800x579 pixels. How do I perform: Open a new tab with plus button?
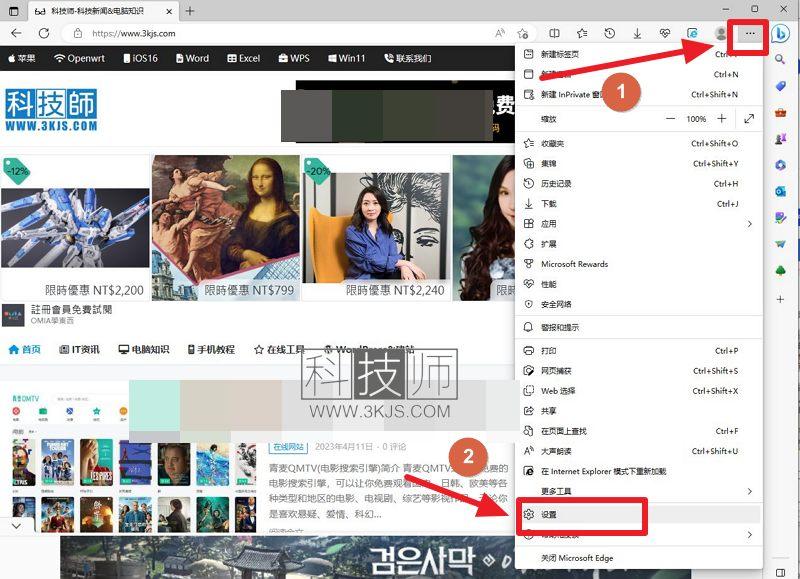pyautogui.click(x=190, y=11)
